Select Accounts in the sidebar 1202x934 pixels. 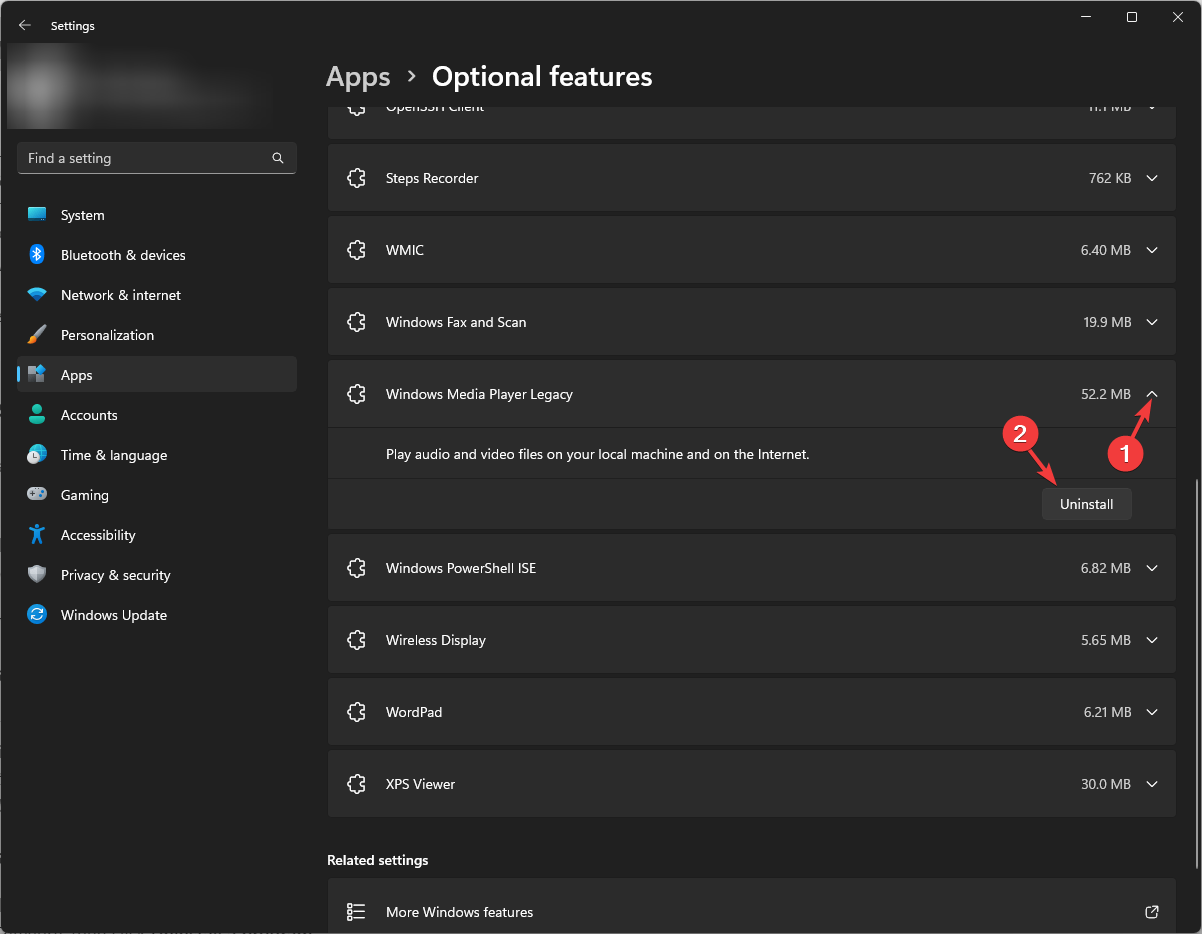point(157,415)
